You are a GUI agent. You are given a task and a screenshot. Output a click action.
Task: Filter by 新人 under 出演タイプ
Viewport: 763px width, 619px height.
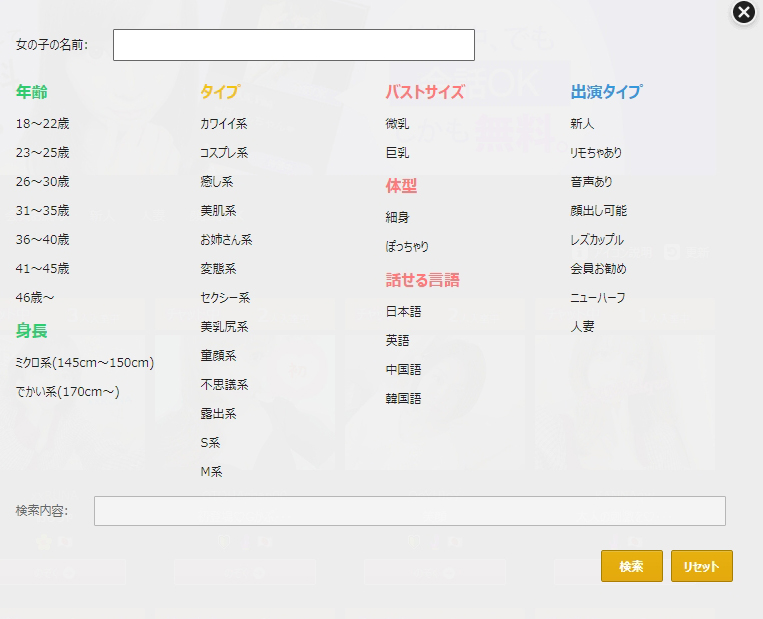pyautogui.click(x=583, y=124)
